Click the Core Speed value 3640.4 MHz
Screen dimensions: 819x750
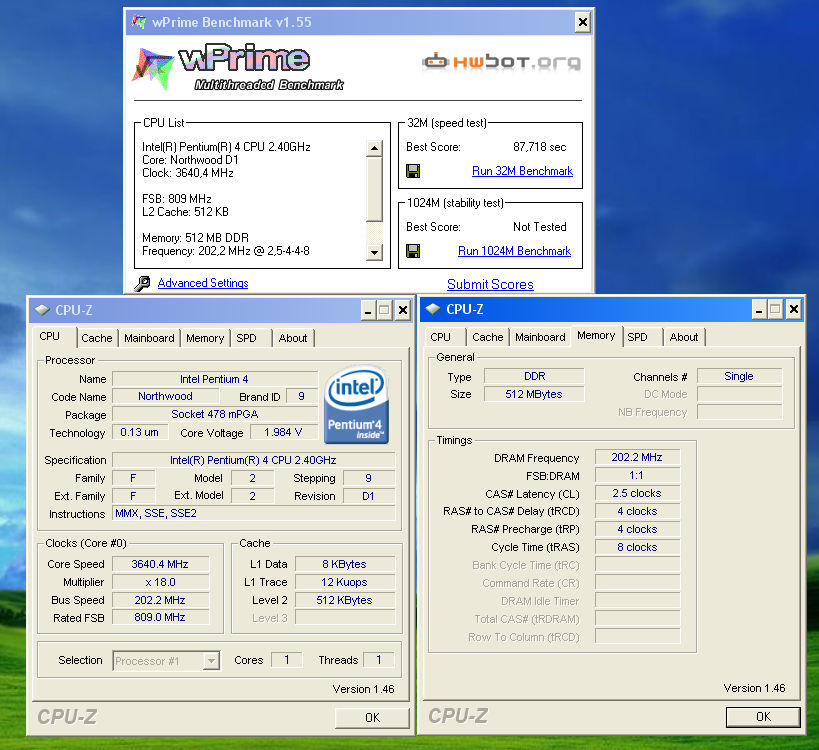[160, 564]
